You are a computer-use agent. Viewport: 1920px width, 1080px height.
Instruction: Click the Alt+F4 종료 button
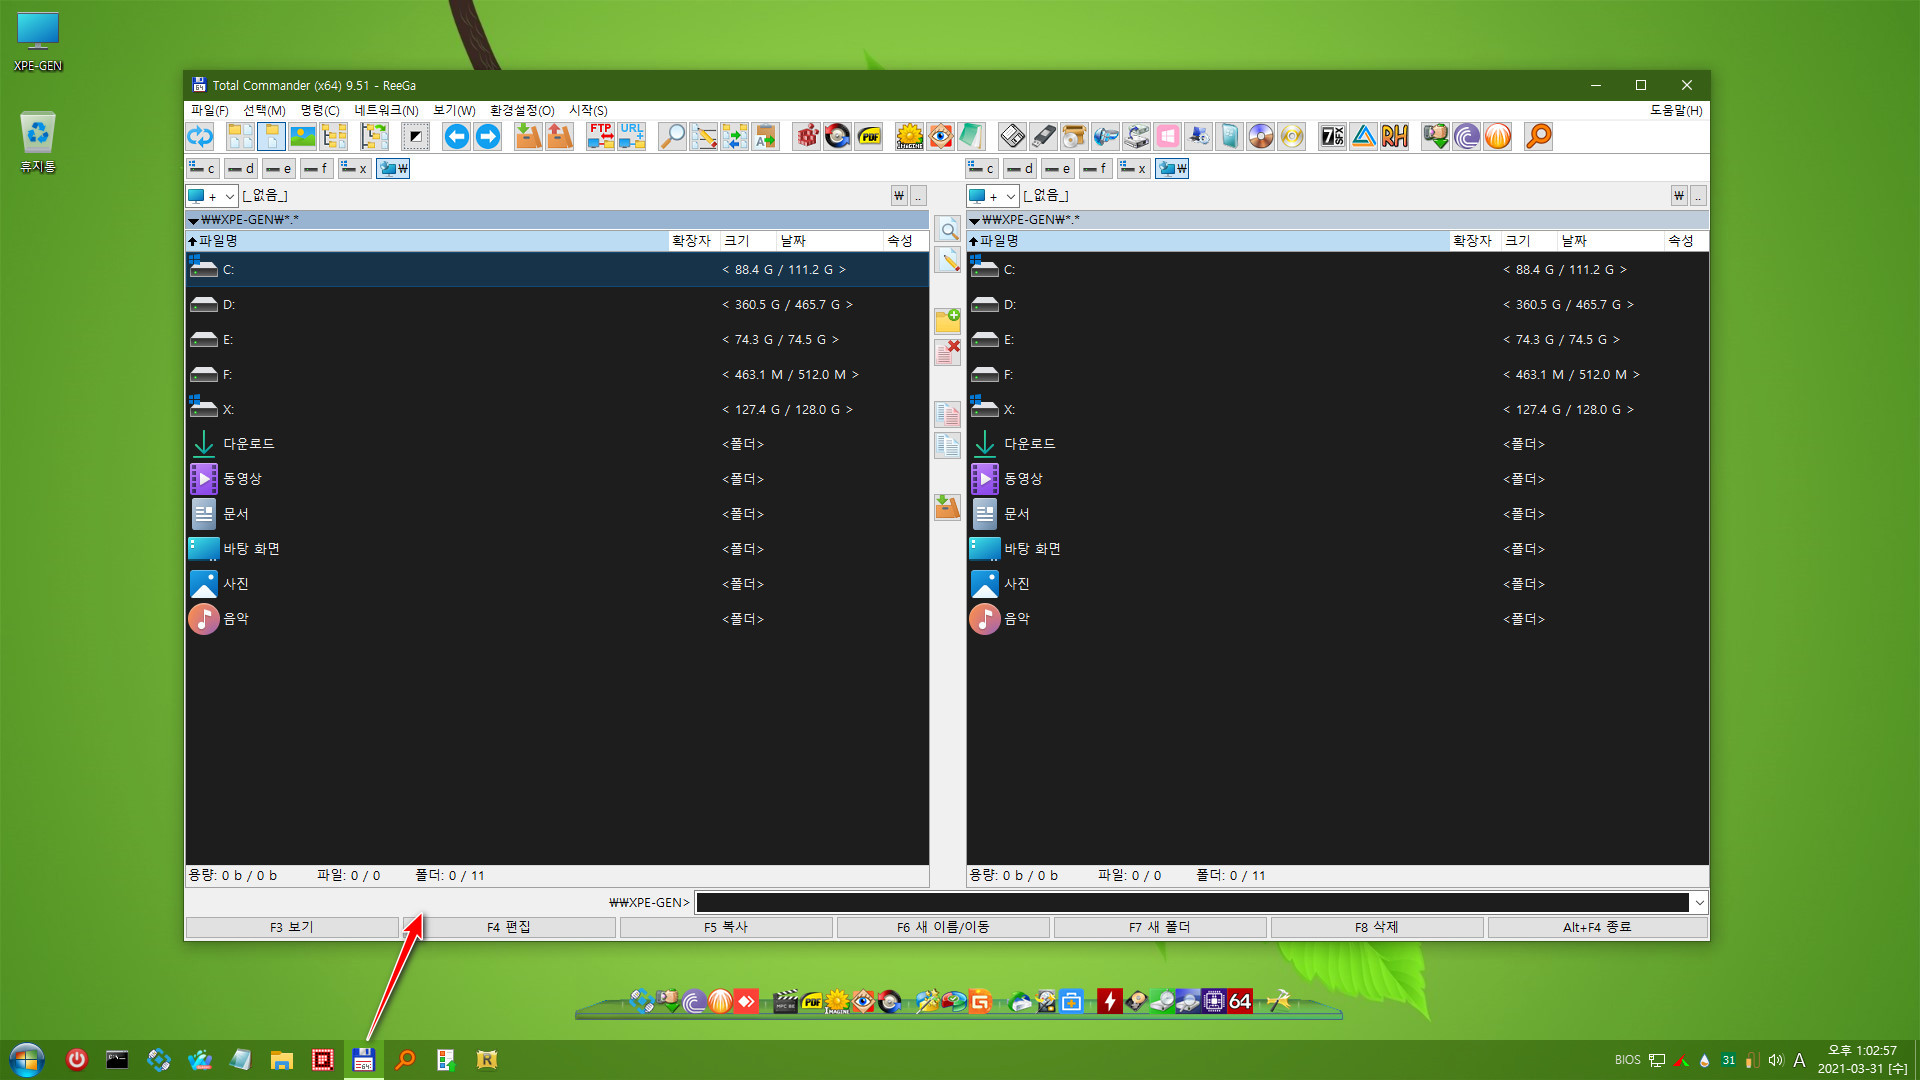click(1597, 927)
